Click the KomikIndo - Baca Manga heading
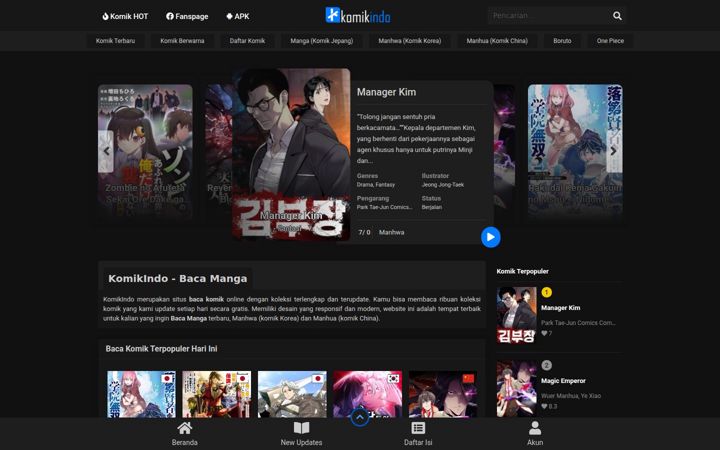720x450 pixels. tap(178, 278)
